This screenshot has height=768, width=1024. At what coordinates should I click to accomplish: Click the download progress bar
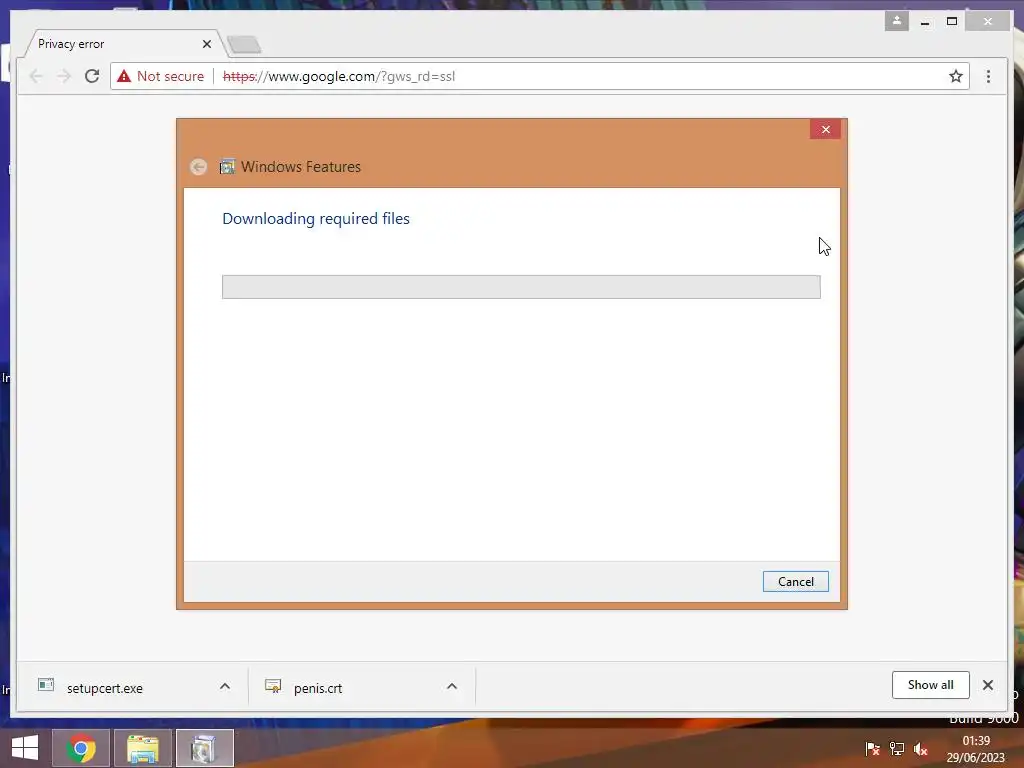(x=521, y=287)
